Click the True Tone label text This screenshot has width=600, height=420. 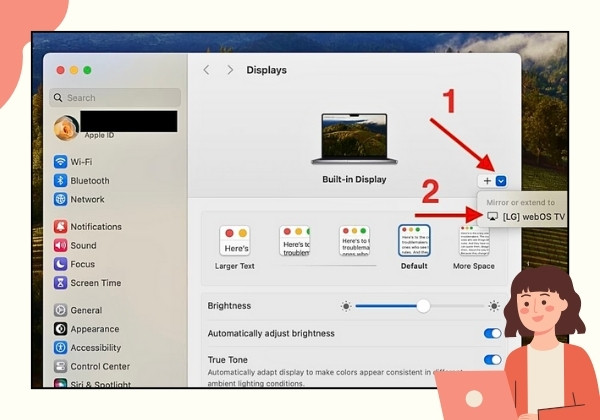click(228, 360)
